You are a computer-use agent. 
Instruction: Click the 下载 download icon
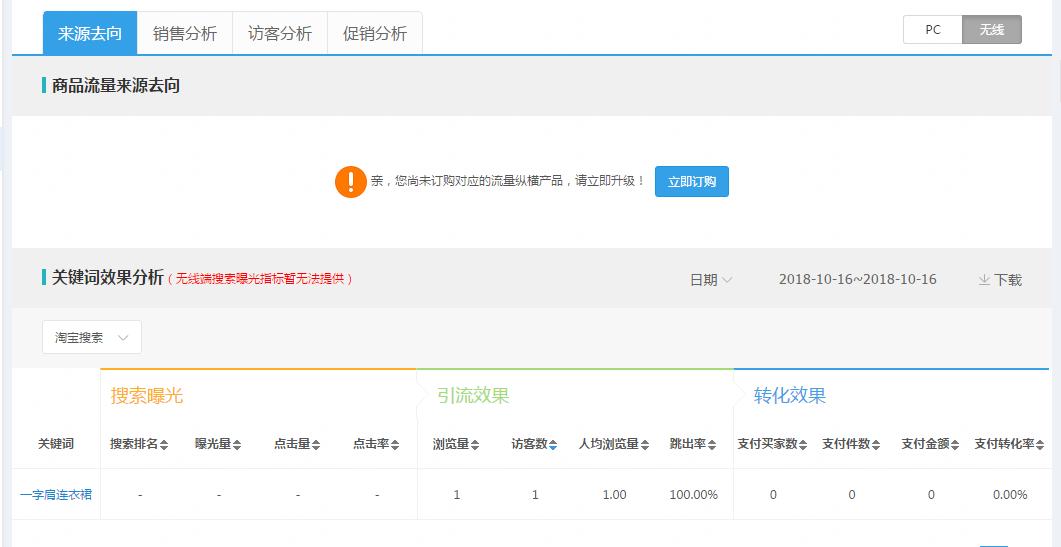click(x=984, y=280)
